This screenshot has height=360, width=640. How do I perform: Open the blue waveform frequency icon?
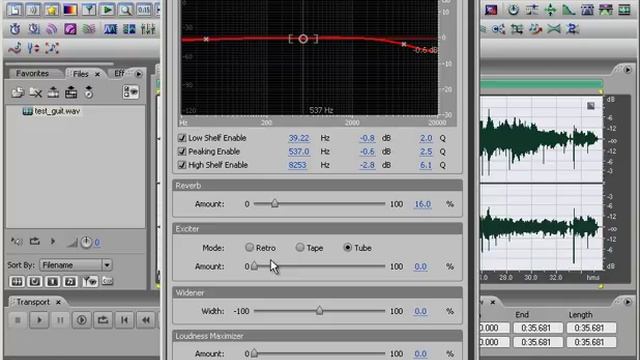coord(110,29)
